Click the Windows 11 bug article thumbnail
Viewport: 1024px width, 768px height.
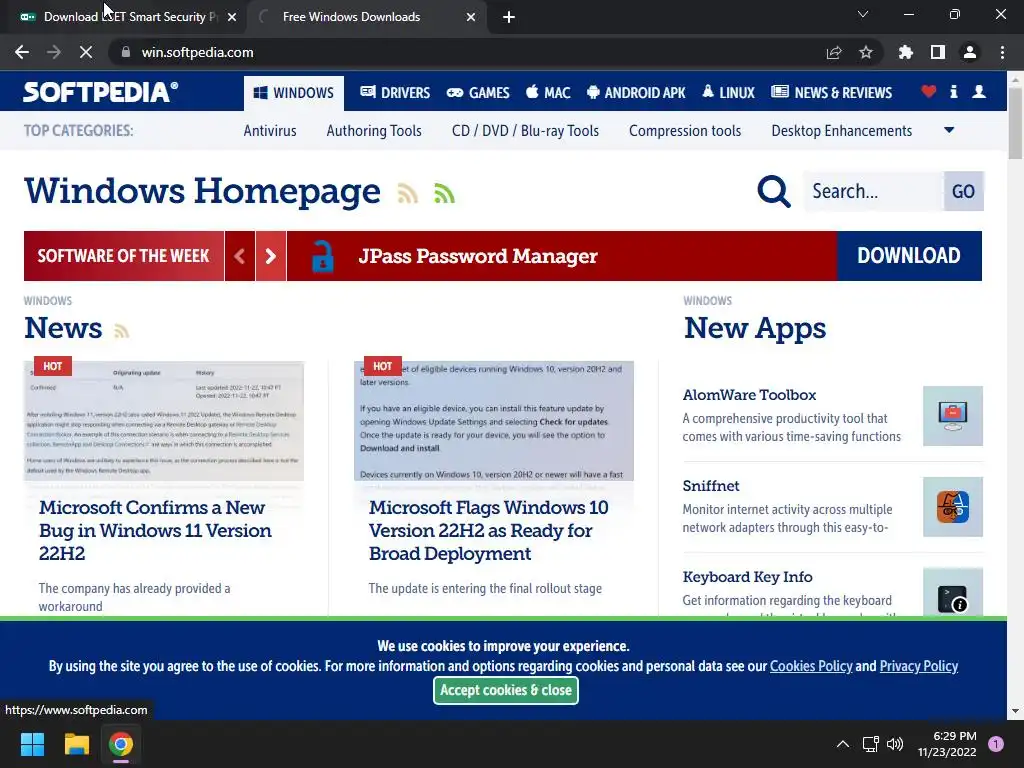pyautogui.click(x=164, y=421)
